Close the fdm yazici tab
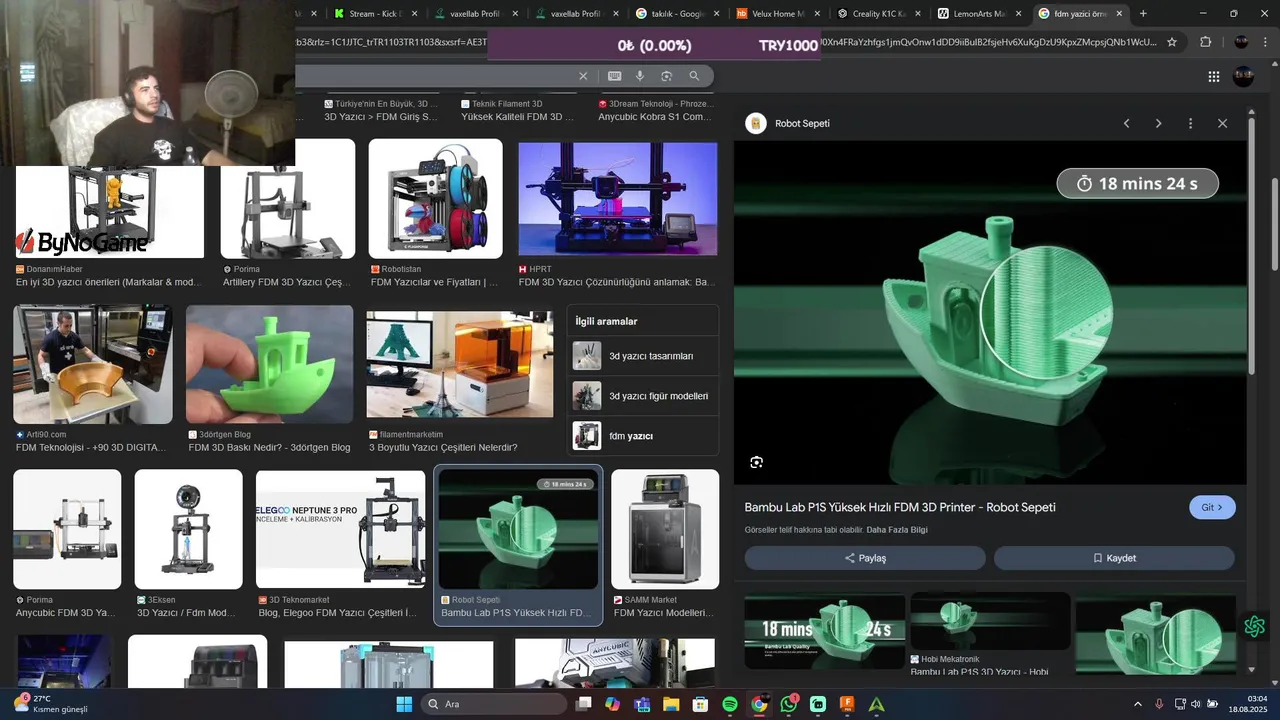 coord(1119,14)
